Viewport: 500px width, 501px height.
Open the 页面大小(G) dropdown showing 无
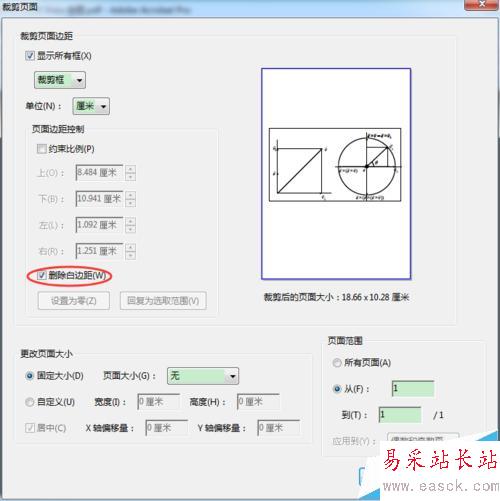(x=203, y=376)
